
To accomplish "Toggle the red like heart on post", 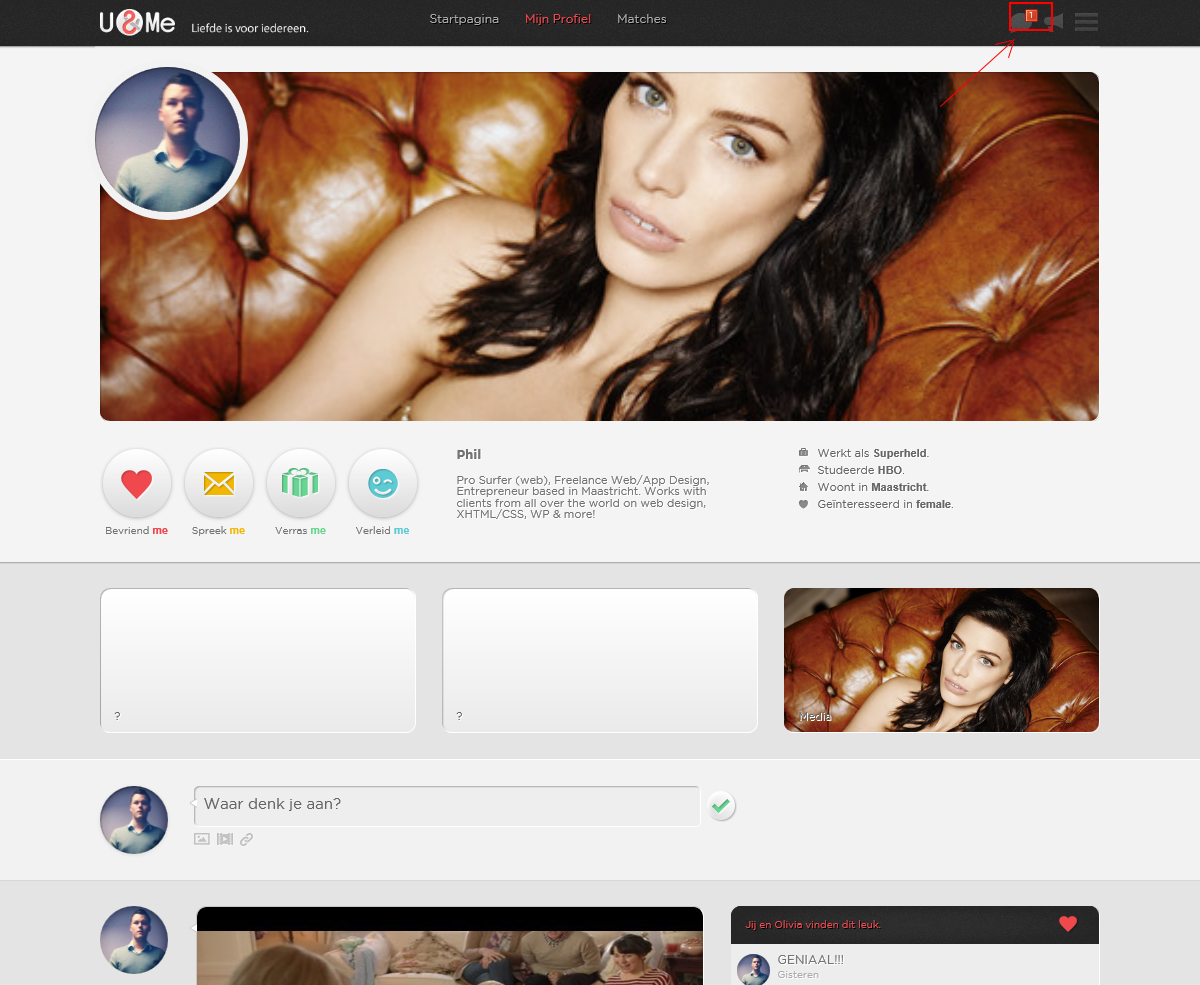I will (1068, 924).
